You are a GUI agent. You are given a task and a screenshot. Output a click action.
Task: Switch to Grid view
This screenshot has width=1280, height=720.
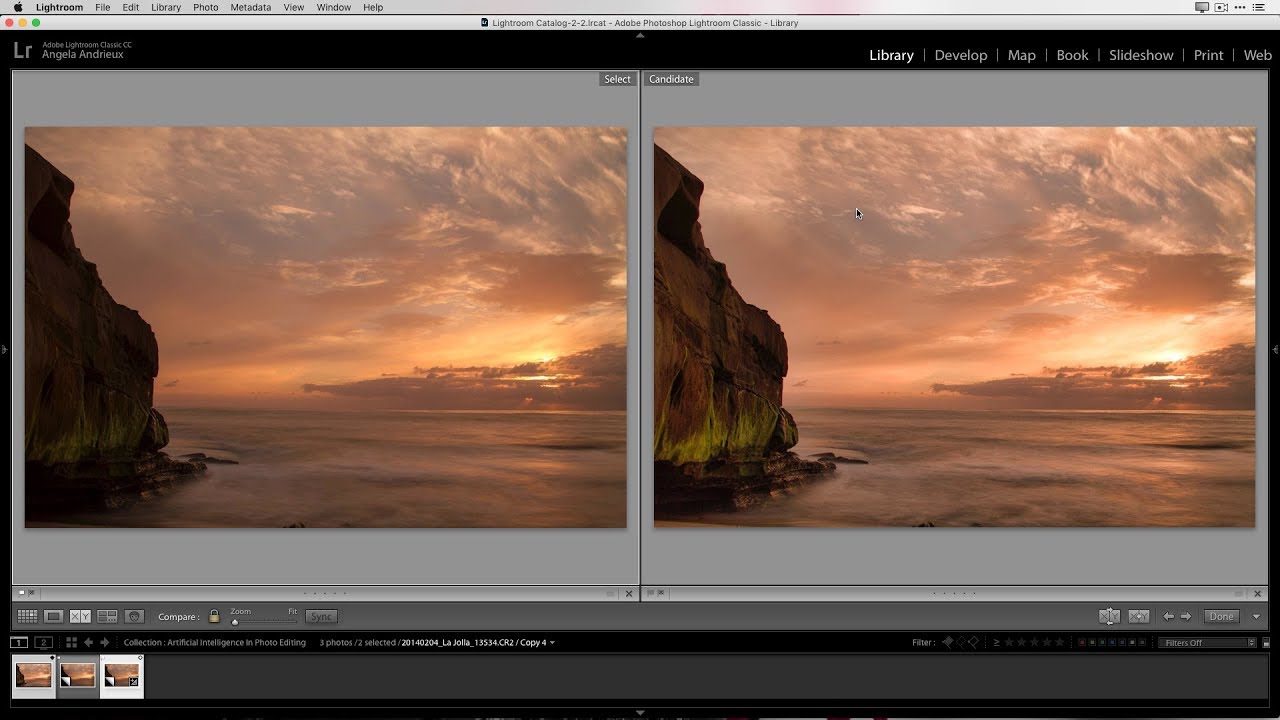[x=27, y=616]
